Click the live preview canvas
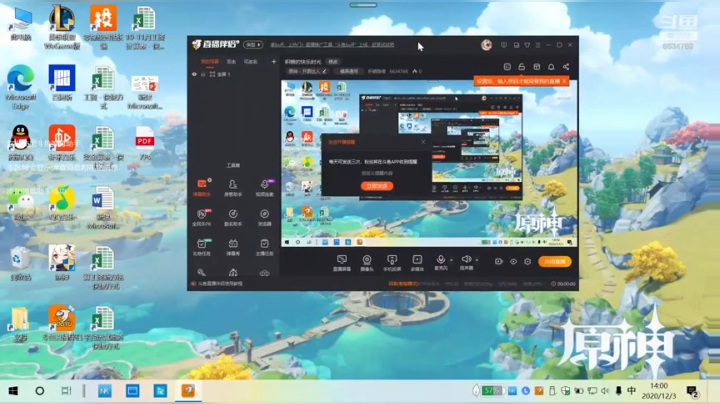This screenshot has height=404, width=720. point(429,163)
